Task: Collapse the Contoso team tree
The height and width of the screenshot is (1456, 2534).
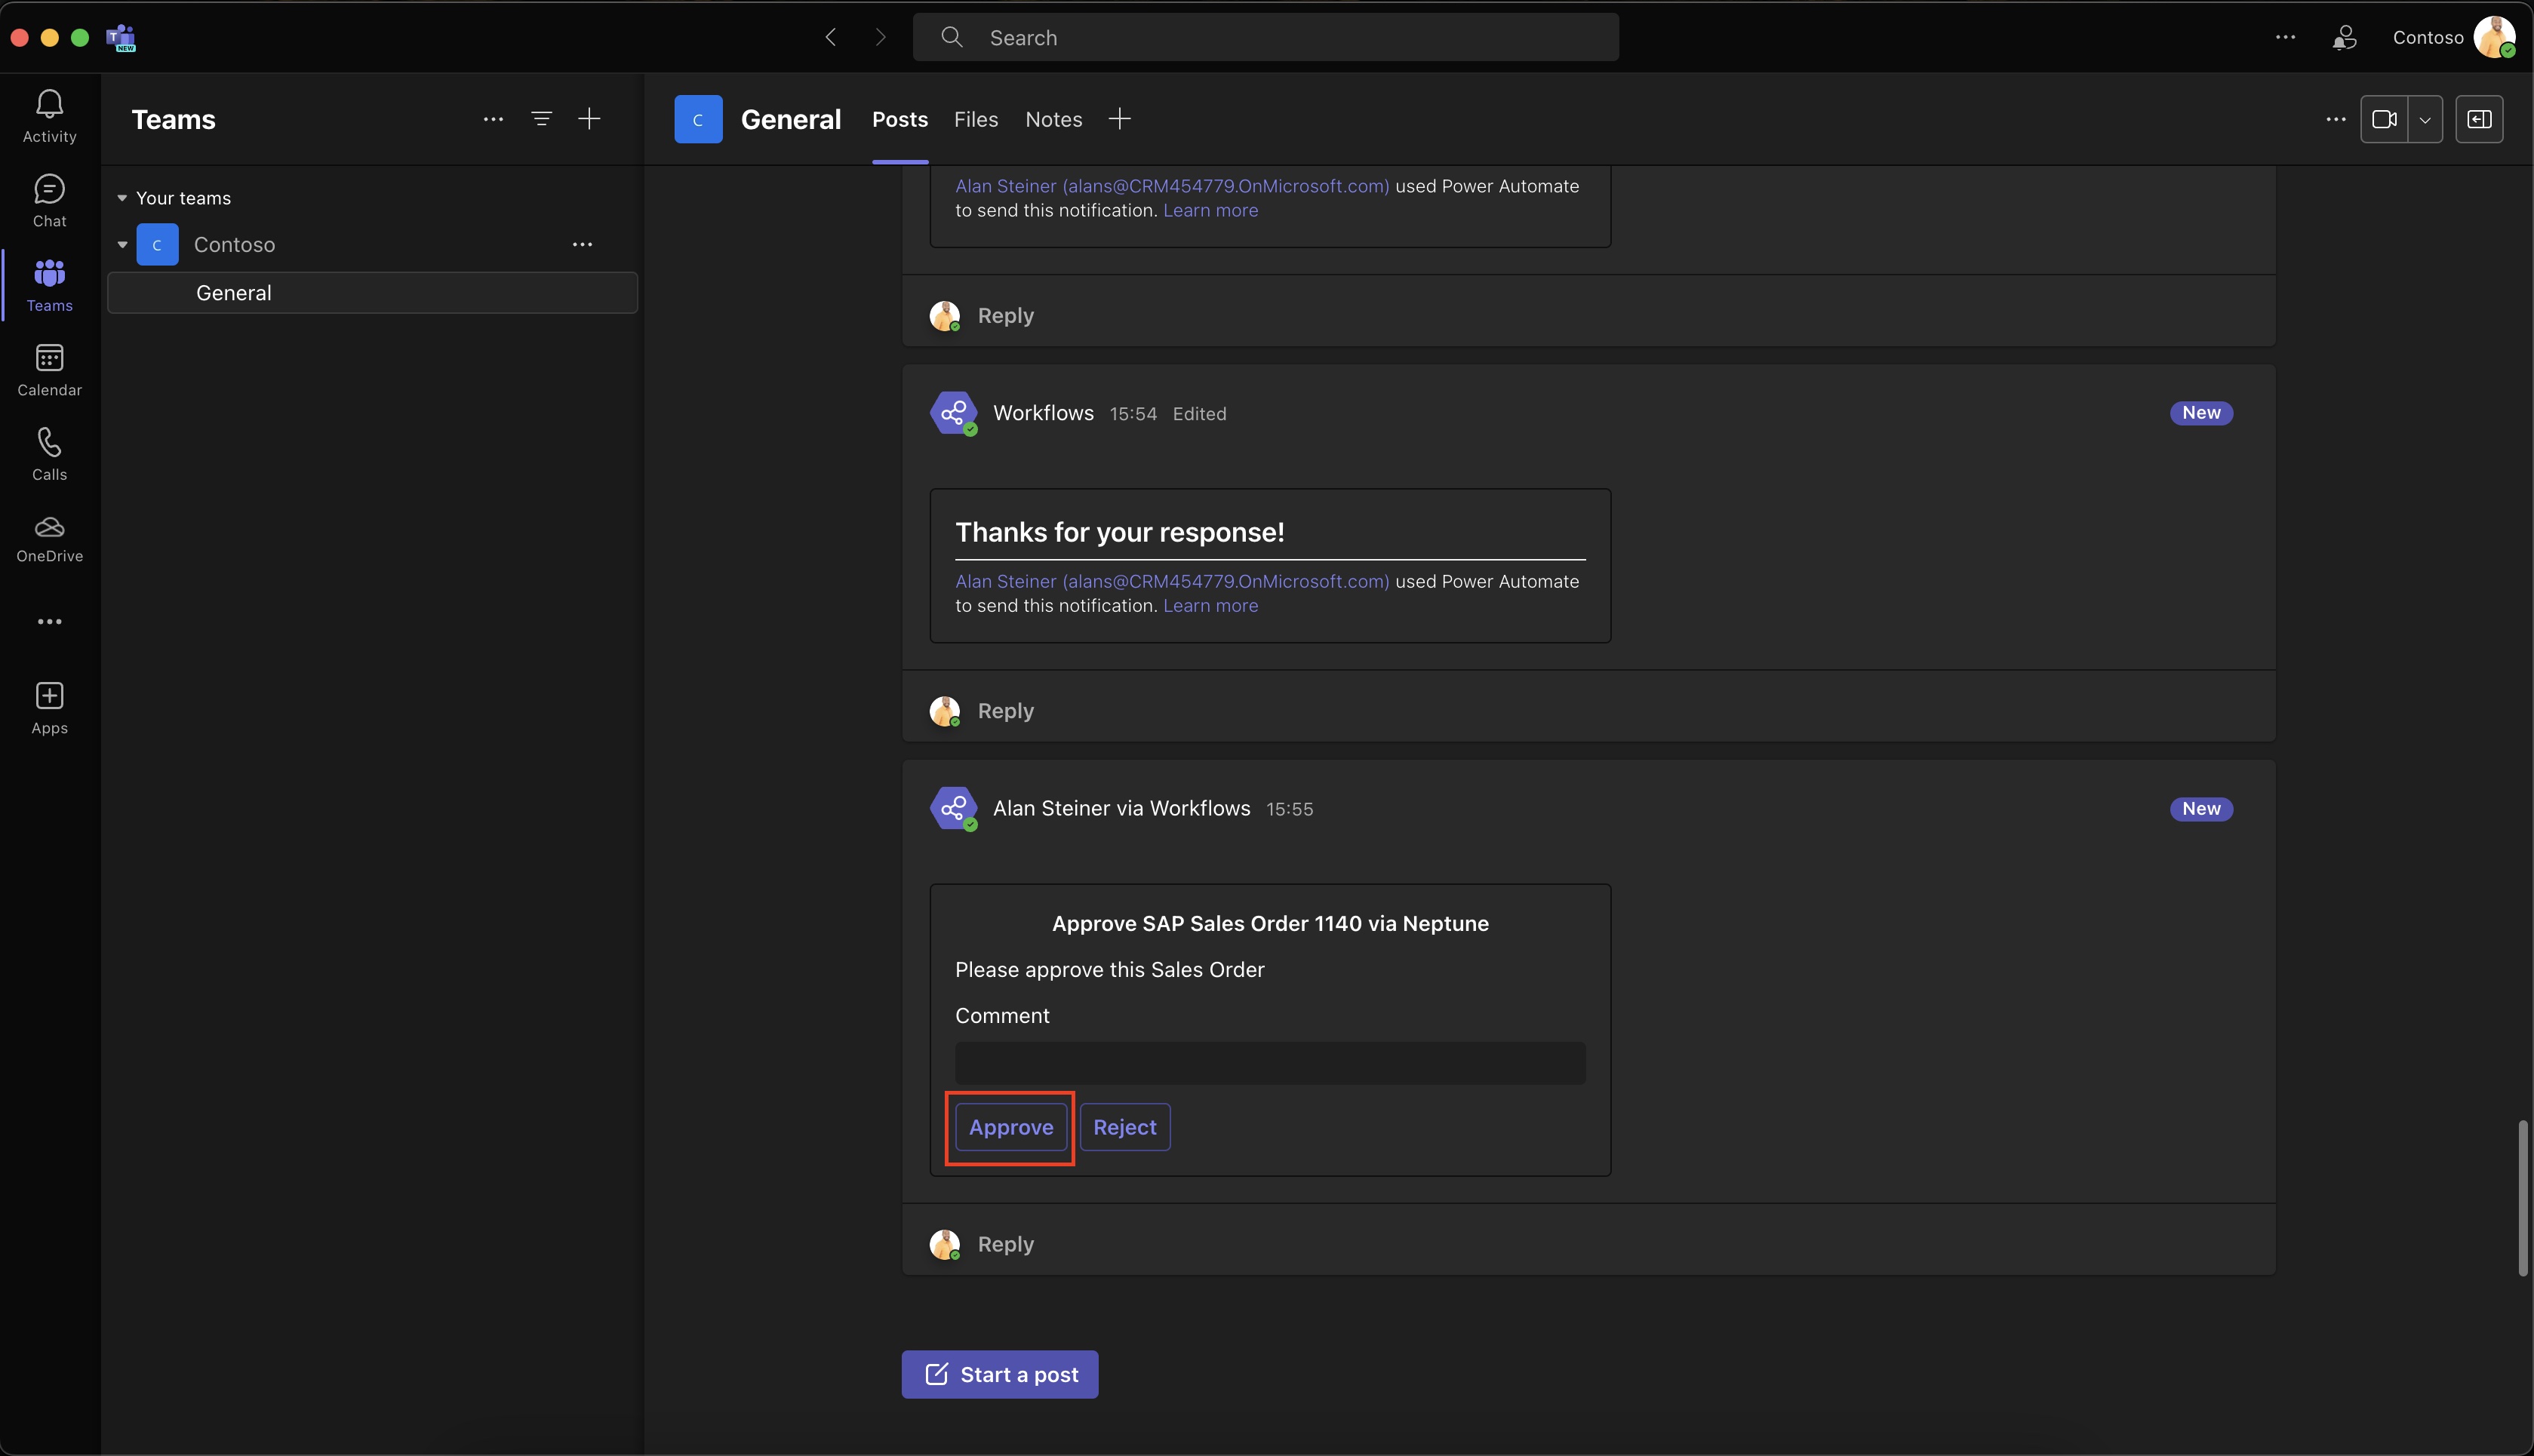Action: tap(123, 244)
